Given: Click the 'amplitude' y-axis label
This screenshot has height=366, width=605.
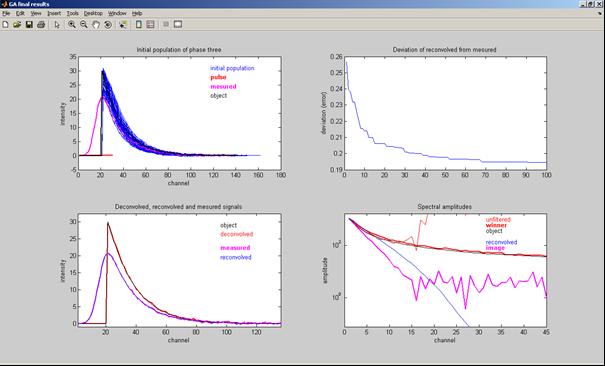Looking at the screenshot, I should (325, 270).
